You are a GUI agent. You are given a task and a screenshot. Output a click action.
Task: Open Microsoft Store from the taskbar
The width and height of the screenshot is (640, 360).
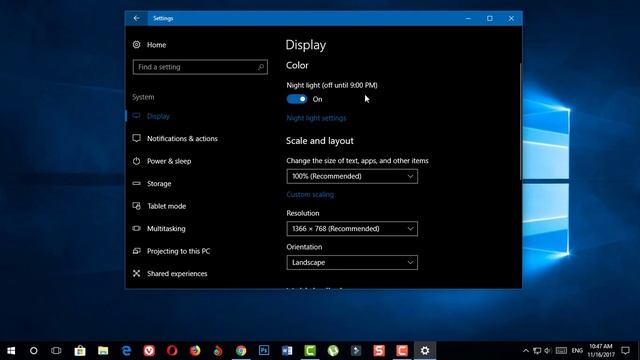(x=80, y=351)
